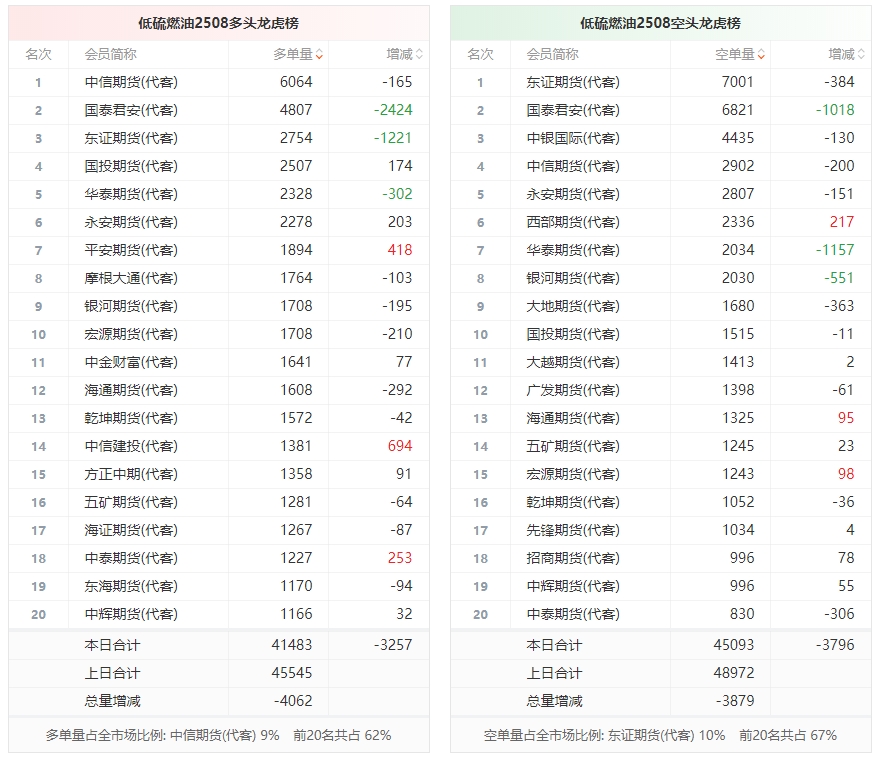This screenshot has height=759, width=881.
Task: Select 中金财富(代客) row
Action: coord(219,362)
